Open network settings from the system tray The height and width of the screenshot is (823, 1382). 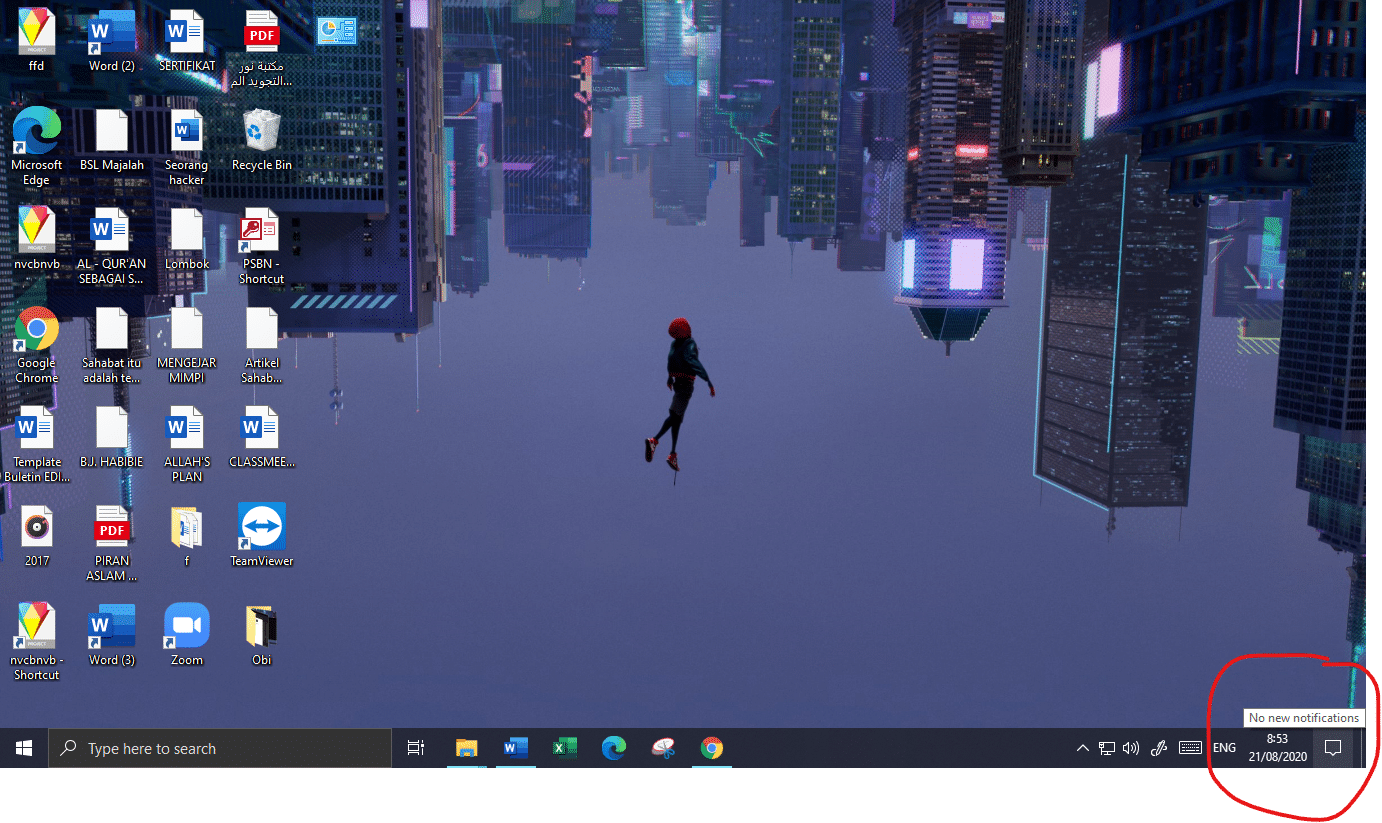coord(1107,748)
